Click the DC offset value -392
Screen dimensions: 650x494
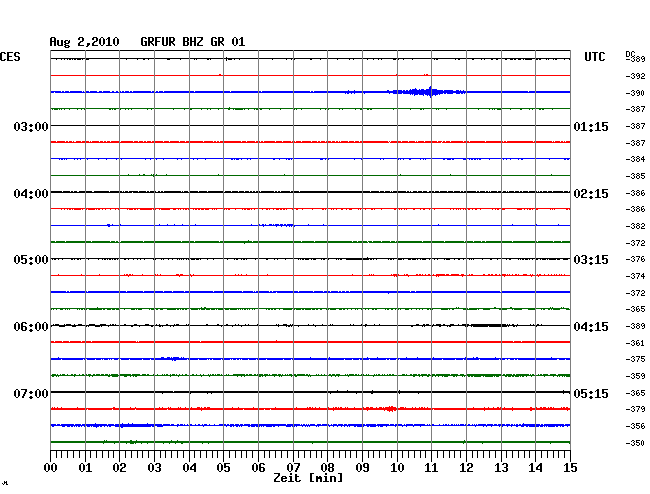coord(635,76)
